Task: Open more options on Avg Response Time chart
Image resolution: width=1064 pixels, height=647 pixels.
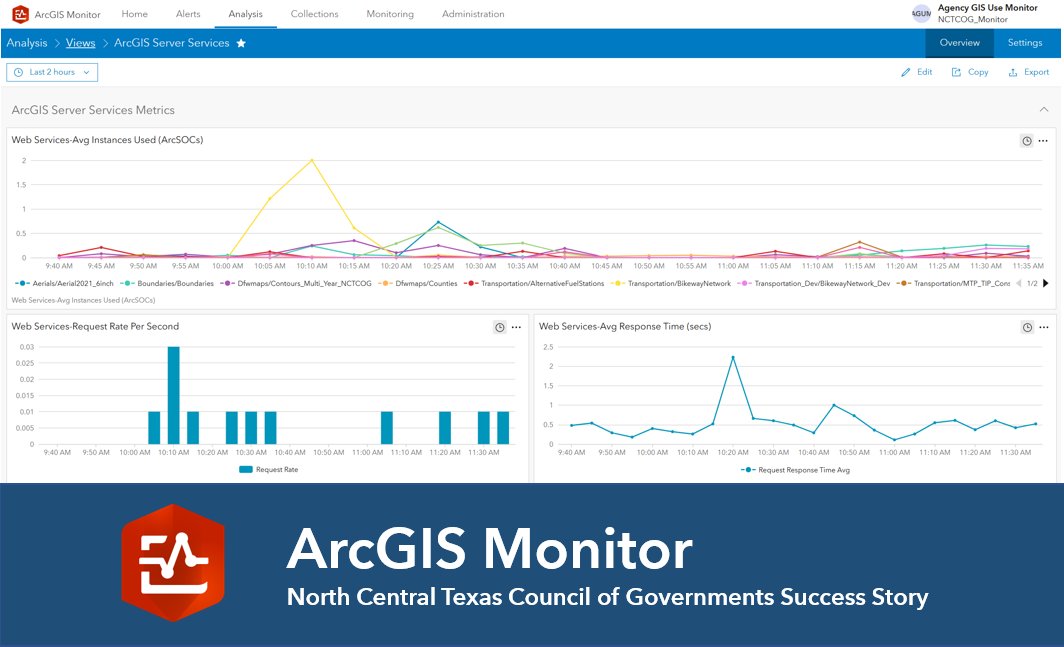Action: (1044, 327)
